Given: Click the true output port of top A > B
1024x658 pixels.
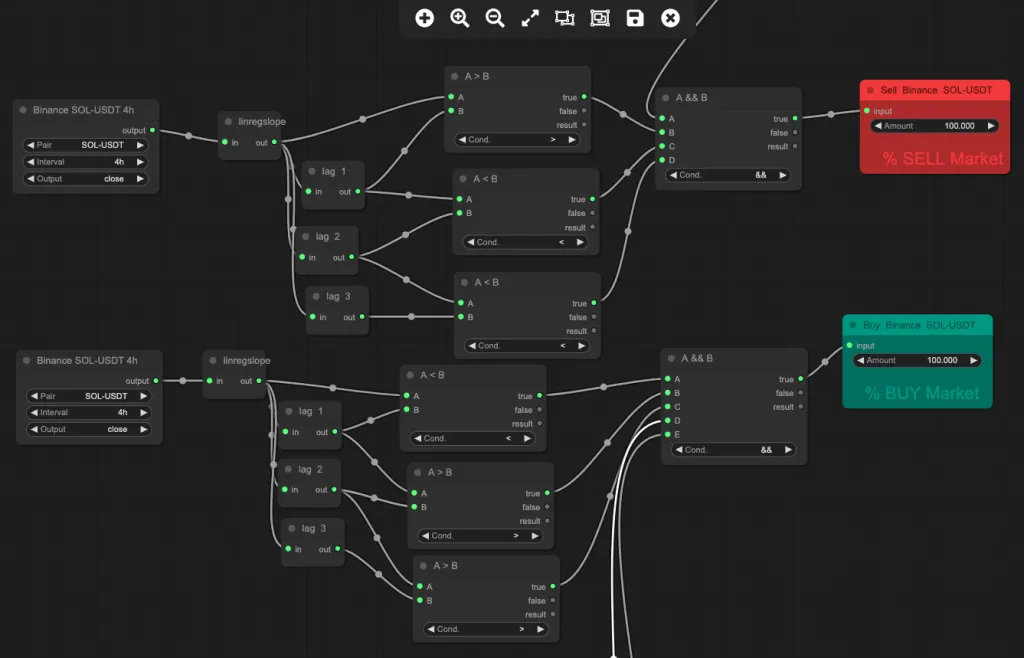Looking at the screenshot, I should [584, 97].
